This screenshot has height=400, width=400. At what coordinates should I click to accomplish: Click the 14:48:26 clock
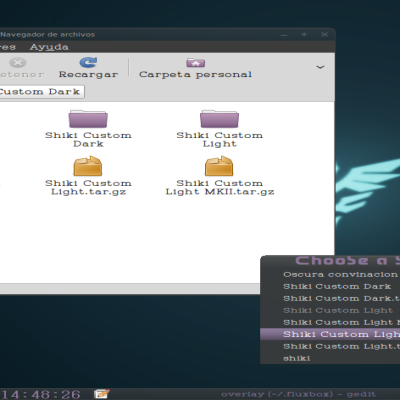41,394
